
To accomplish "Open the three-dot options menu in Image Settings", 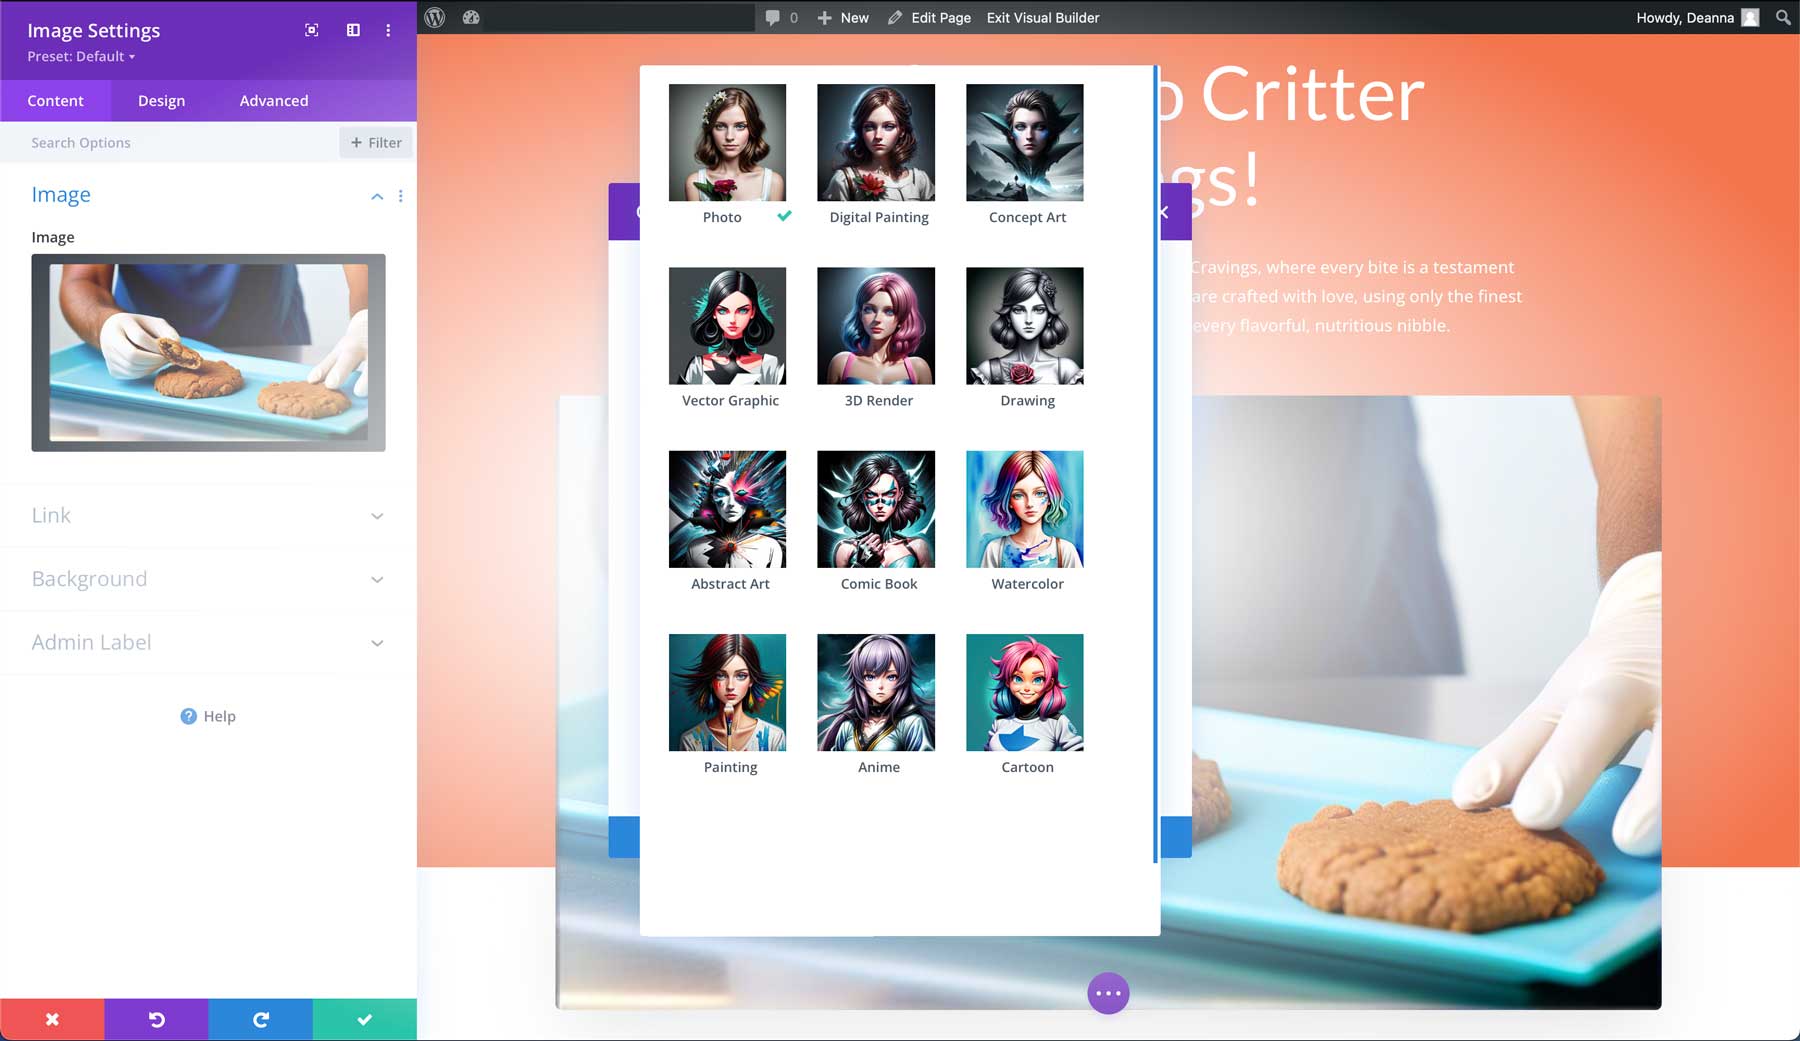I will pyautogui.click(x=388, y=30).
